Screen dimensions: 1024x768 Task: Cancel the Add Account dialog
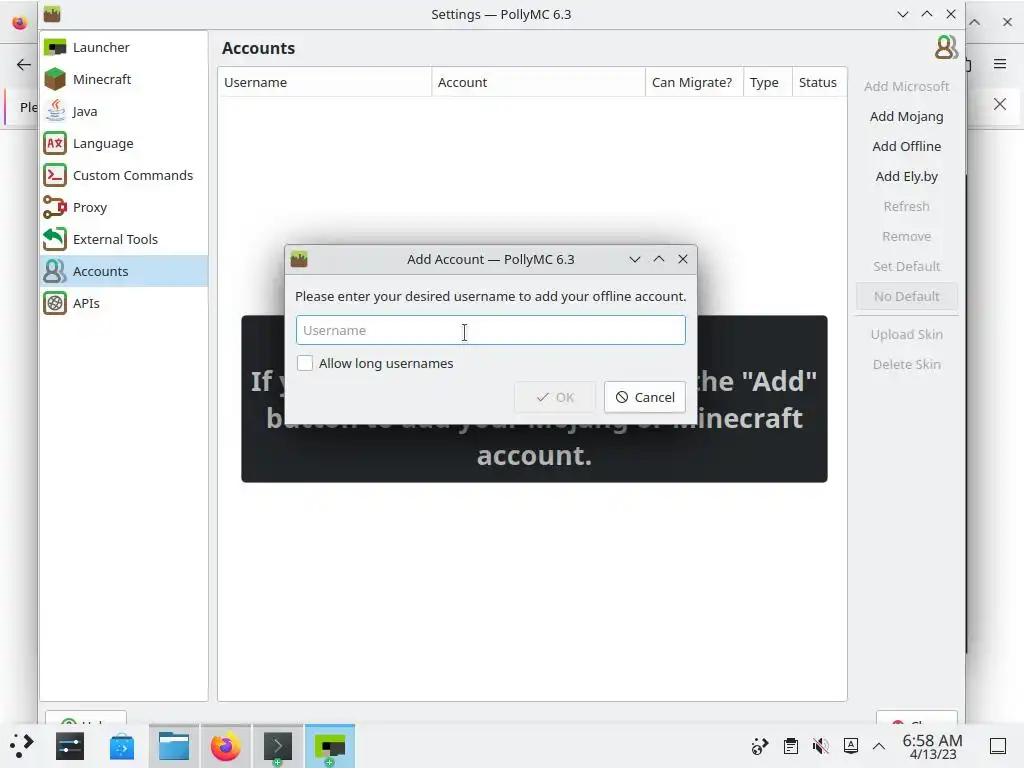pos(645,397)
